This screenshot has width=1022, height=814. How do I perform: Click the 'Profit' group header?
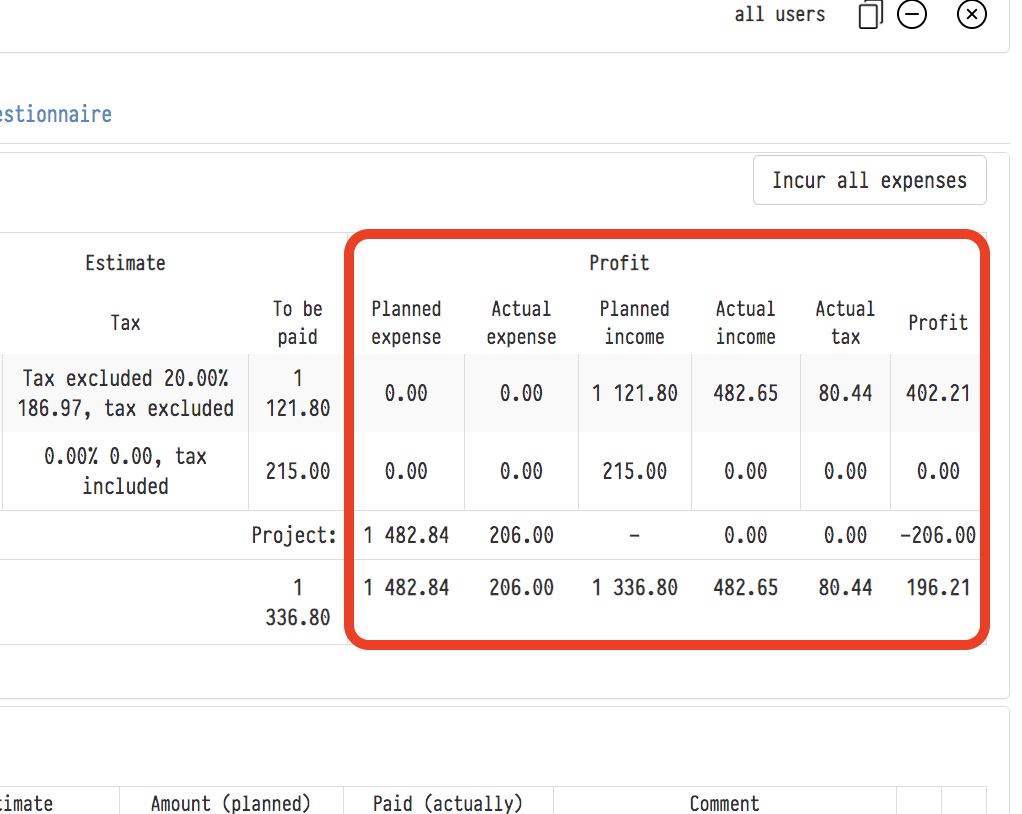click(x=619, y=263)
